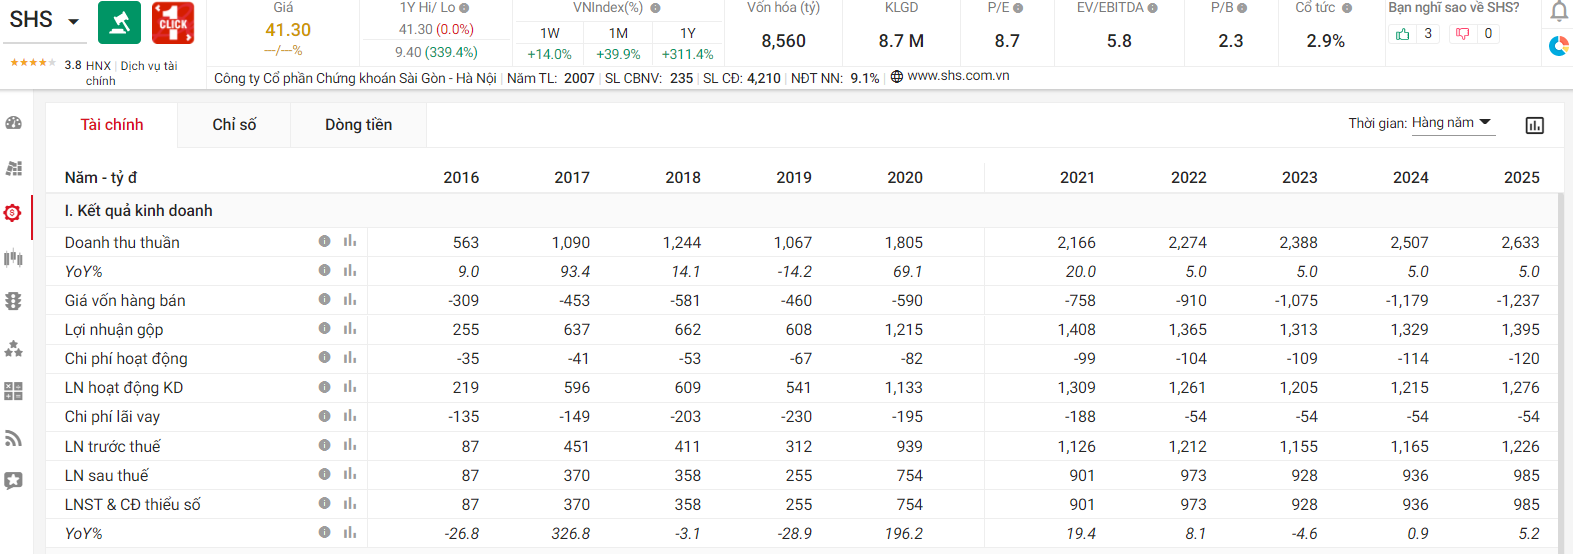Select the candlestick chart icon in sidebar
Screen dimensions: 1573x554
click(14, 258)
